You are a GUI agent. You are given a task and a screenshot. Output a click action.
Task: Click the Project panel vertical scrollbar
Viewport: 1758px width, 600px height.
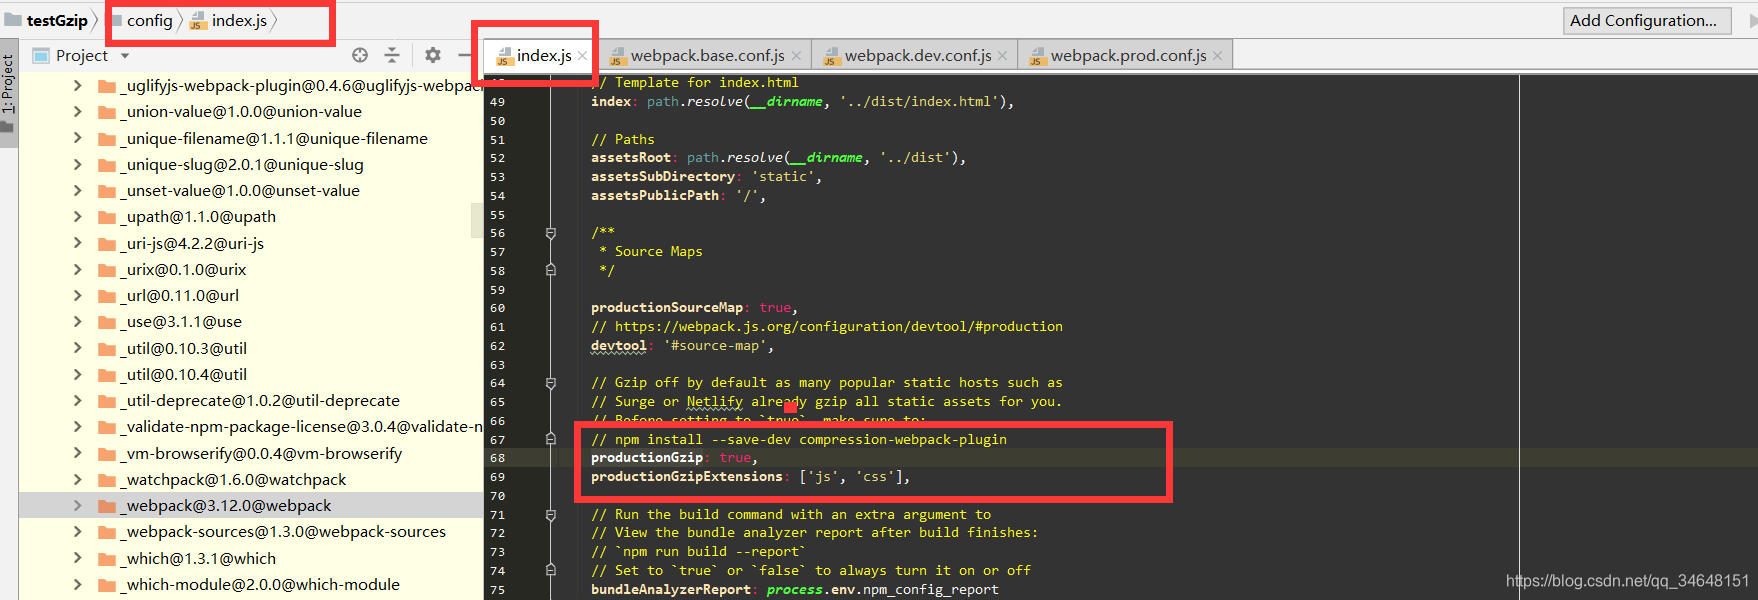click(x=477, y=220)
